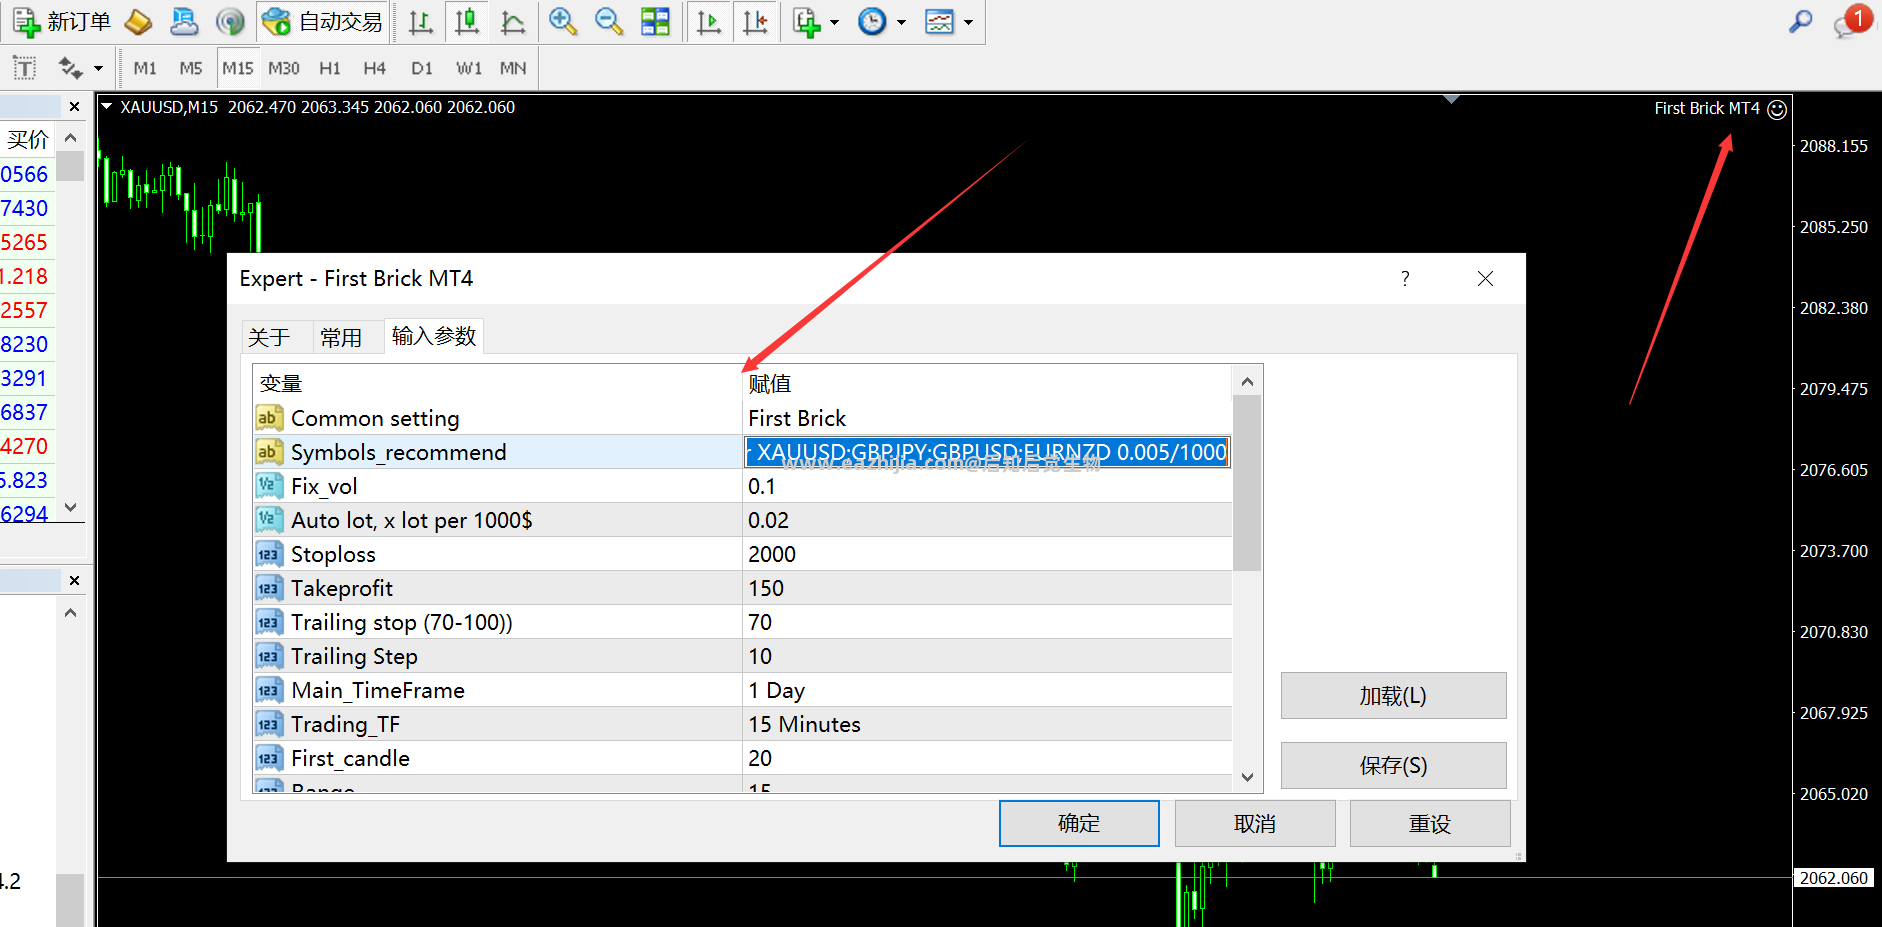
Task: Zoom in on the chart
Action: pyautogui.click(x=563, y=22)
